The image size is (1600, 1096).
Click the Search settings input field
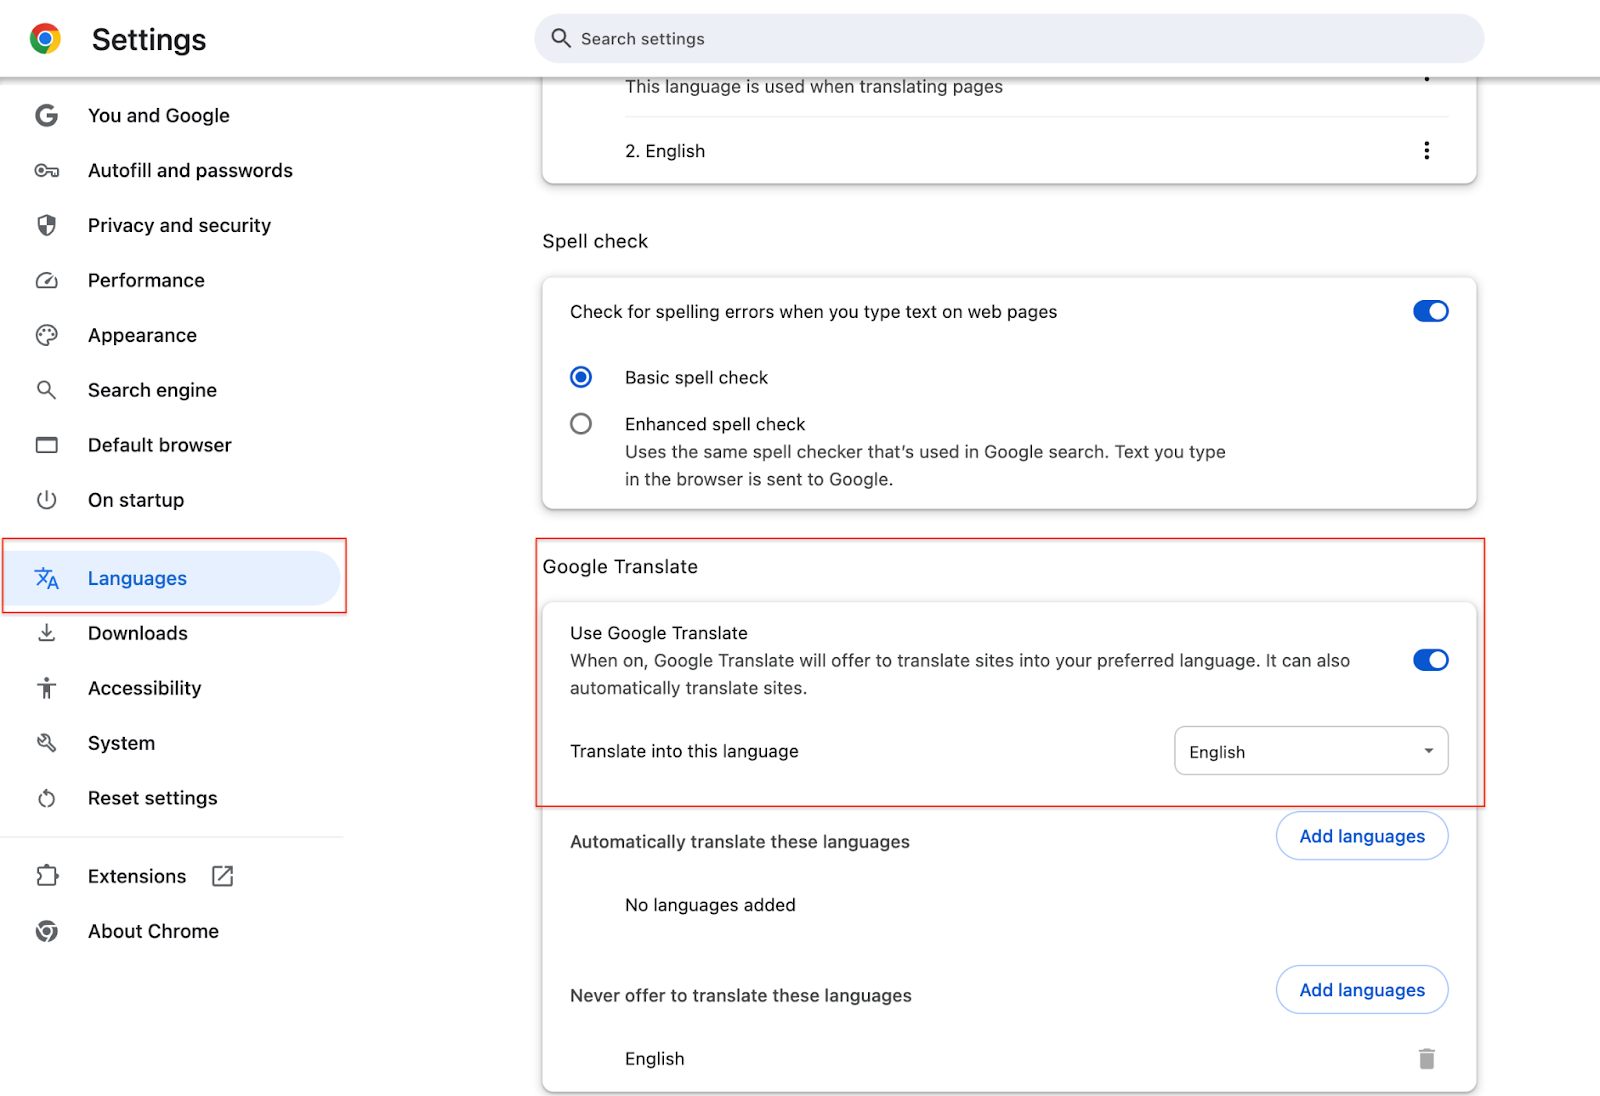coord(1009,38)
